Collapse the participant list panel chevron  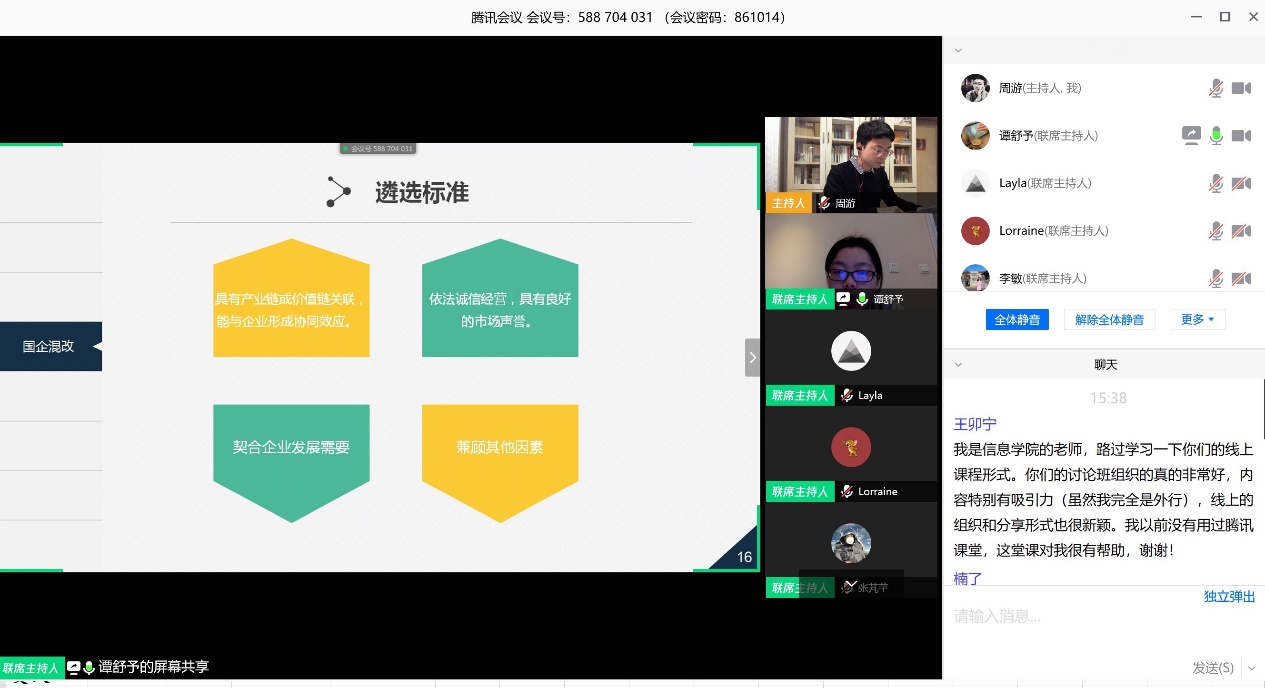(958, 50)
